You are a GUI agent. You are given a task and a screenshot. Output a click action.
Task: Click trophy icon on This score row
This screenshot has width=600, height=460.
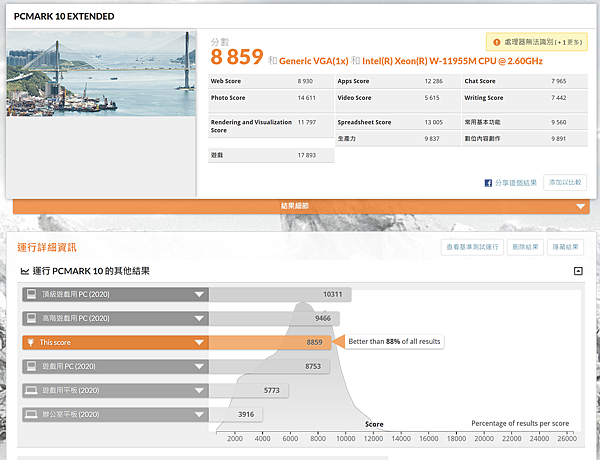pos(31,343)
